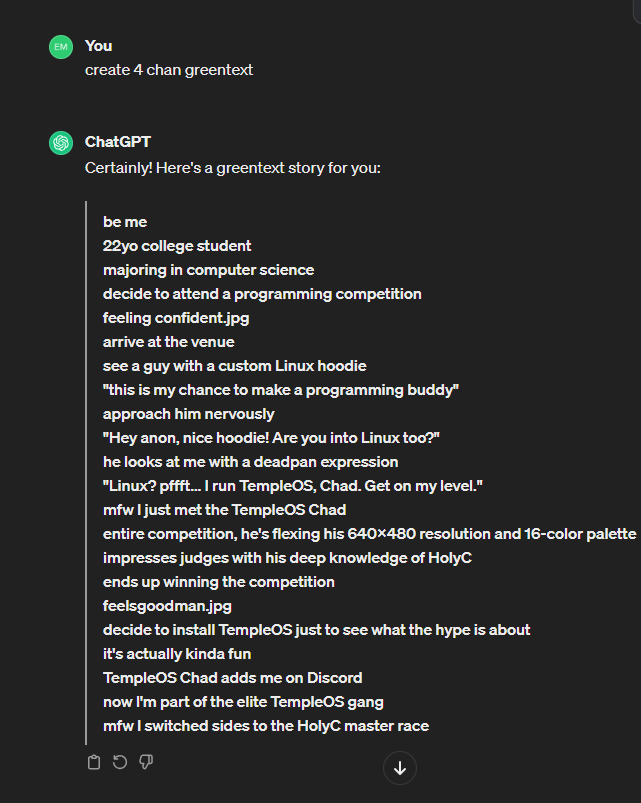Select the "ChatGPT" sender name

[118, 141]
